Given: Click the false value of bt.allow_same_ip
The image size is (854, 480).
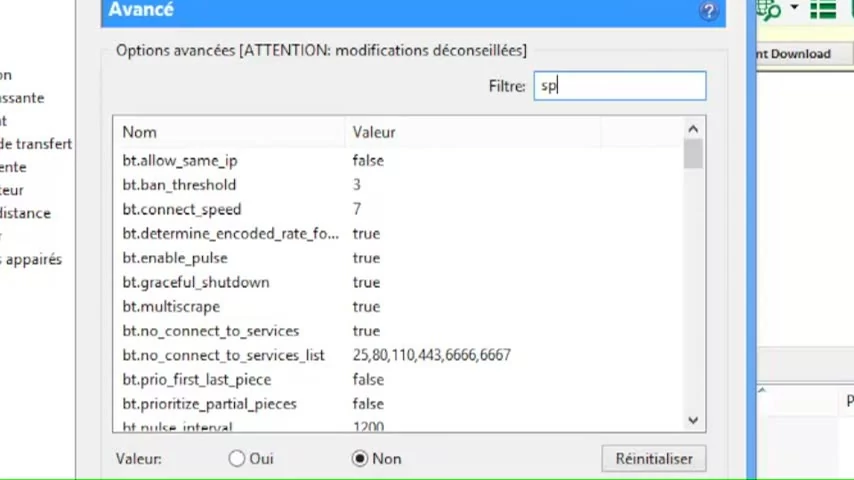Looking at the screenshot, I should (368, 161).
